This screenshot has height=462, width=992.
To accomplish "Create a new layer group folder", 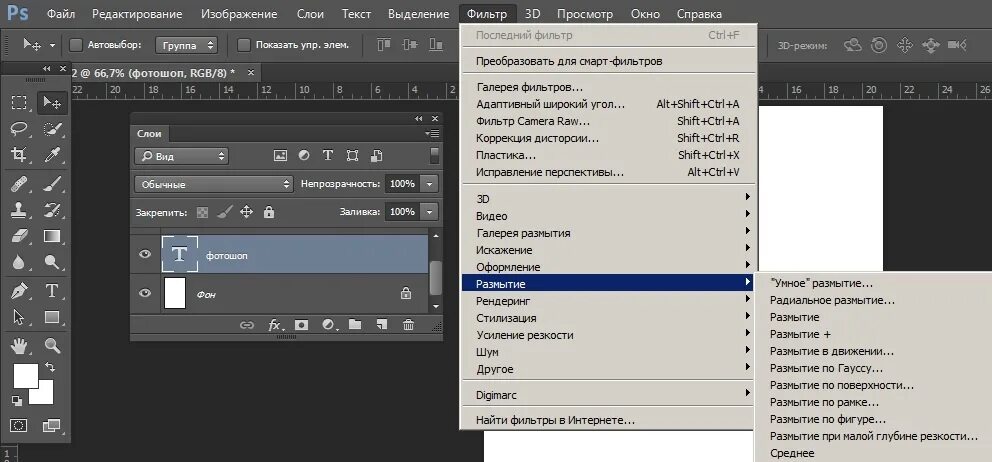I will tap(355, 325).
